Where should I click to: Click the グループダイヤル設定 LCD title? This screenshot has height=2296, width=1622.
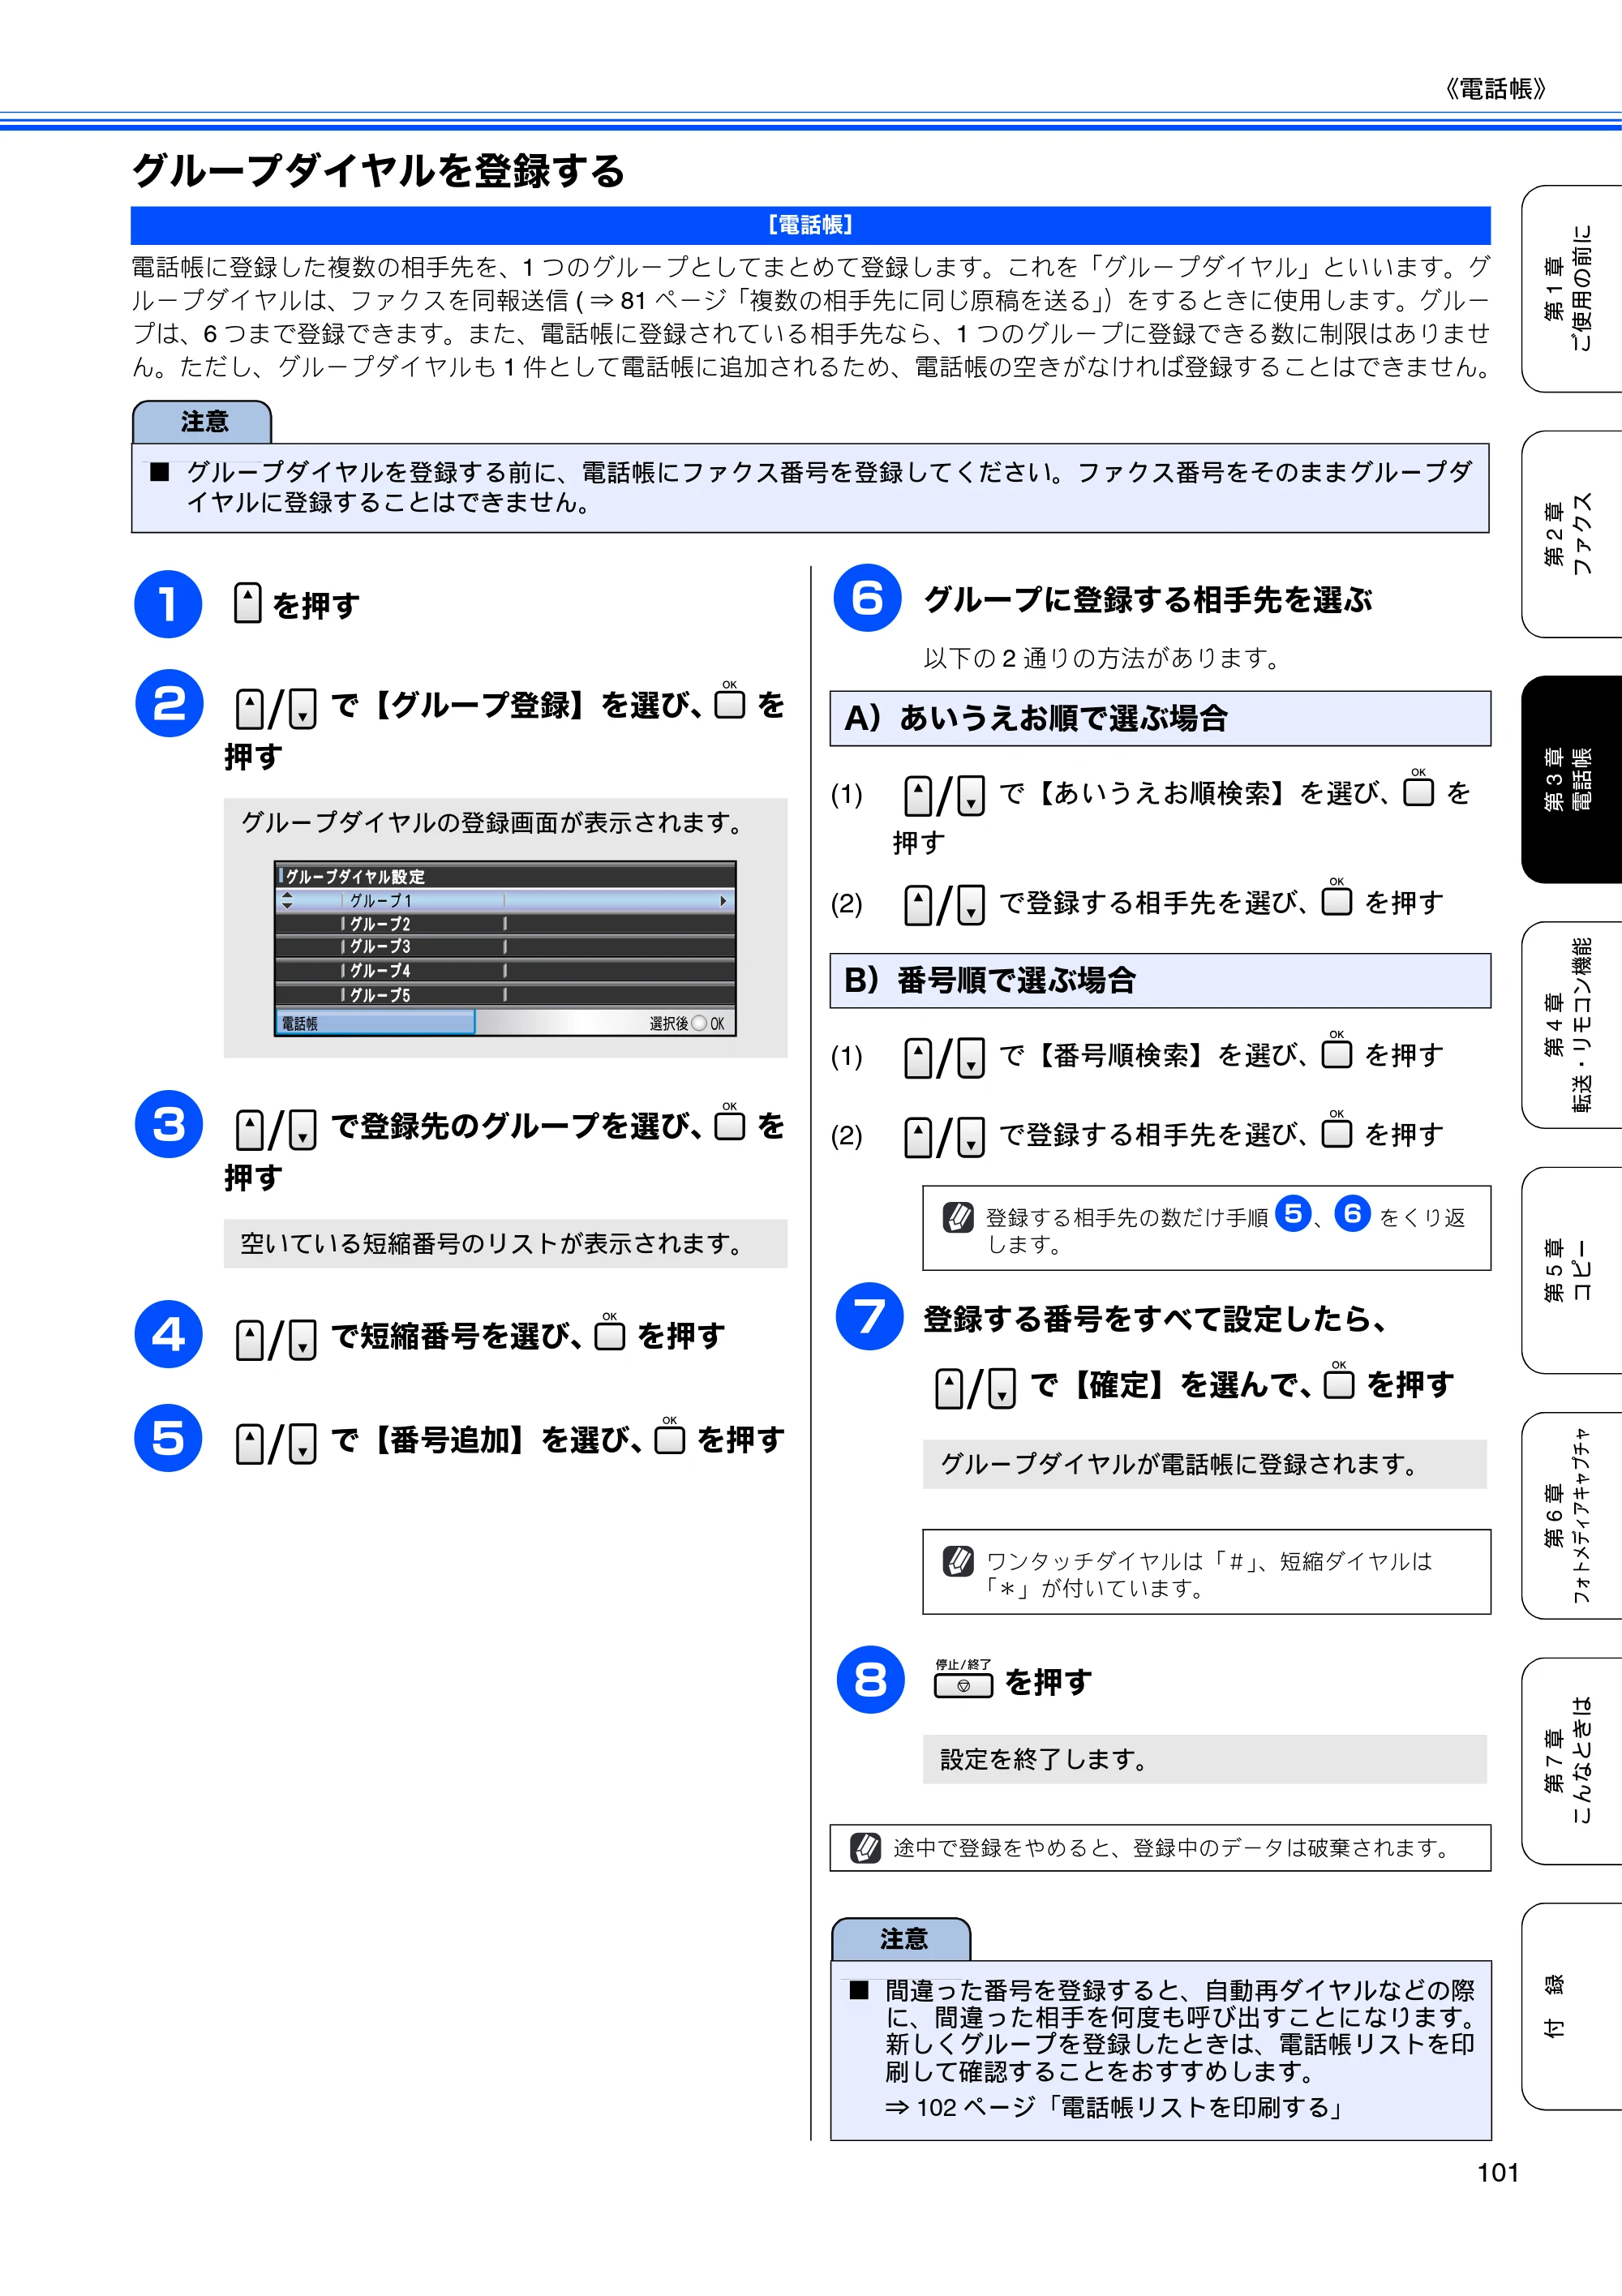[355, 876]
